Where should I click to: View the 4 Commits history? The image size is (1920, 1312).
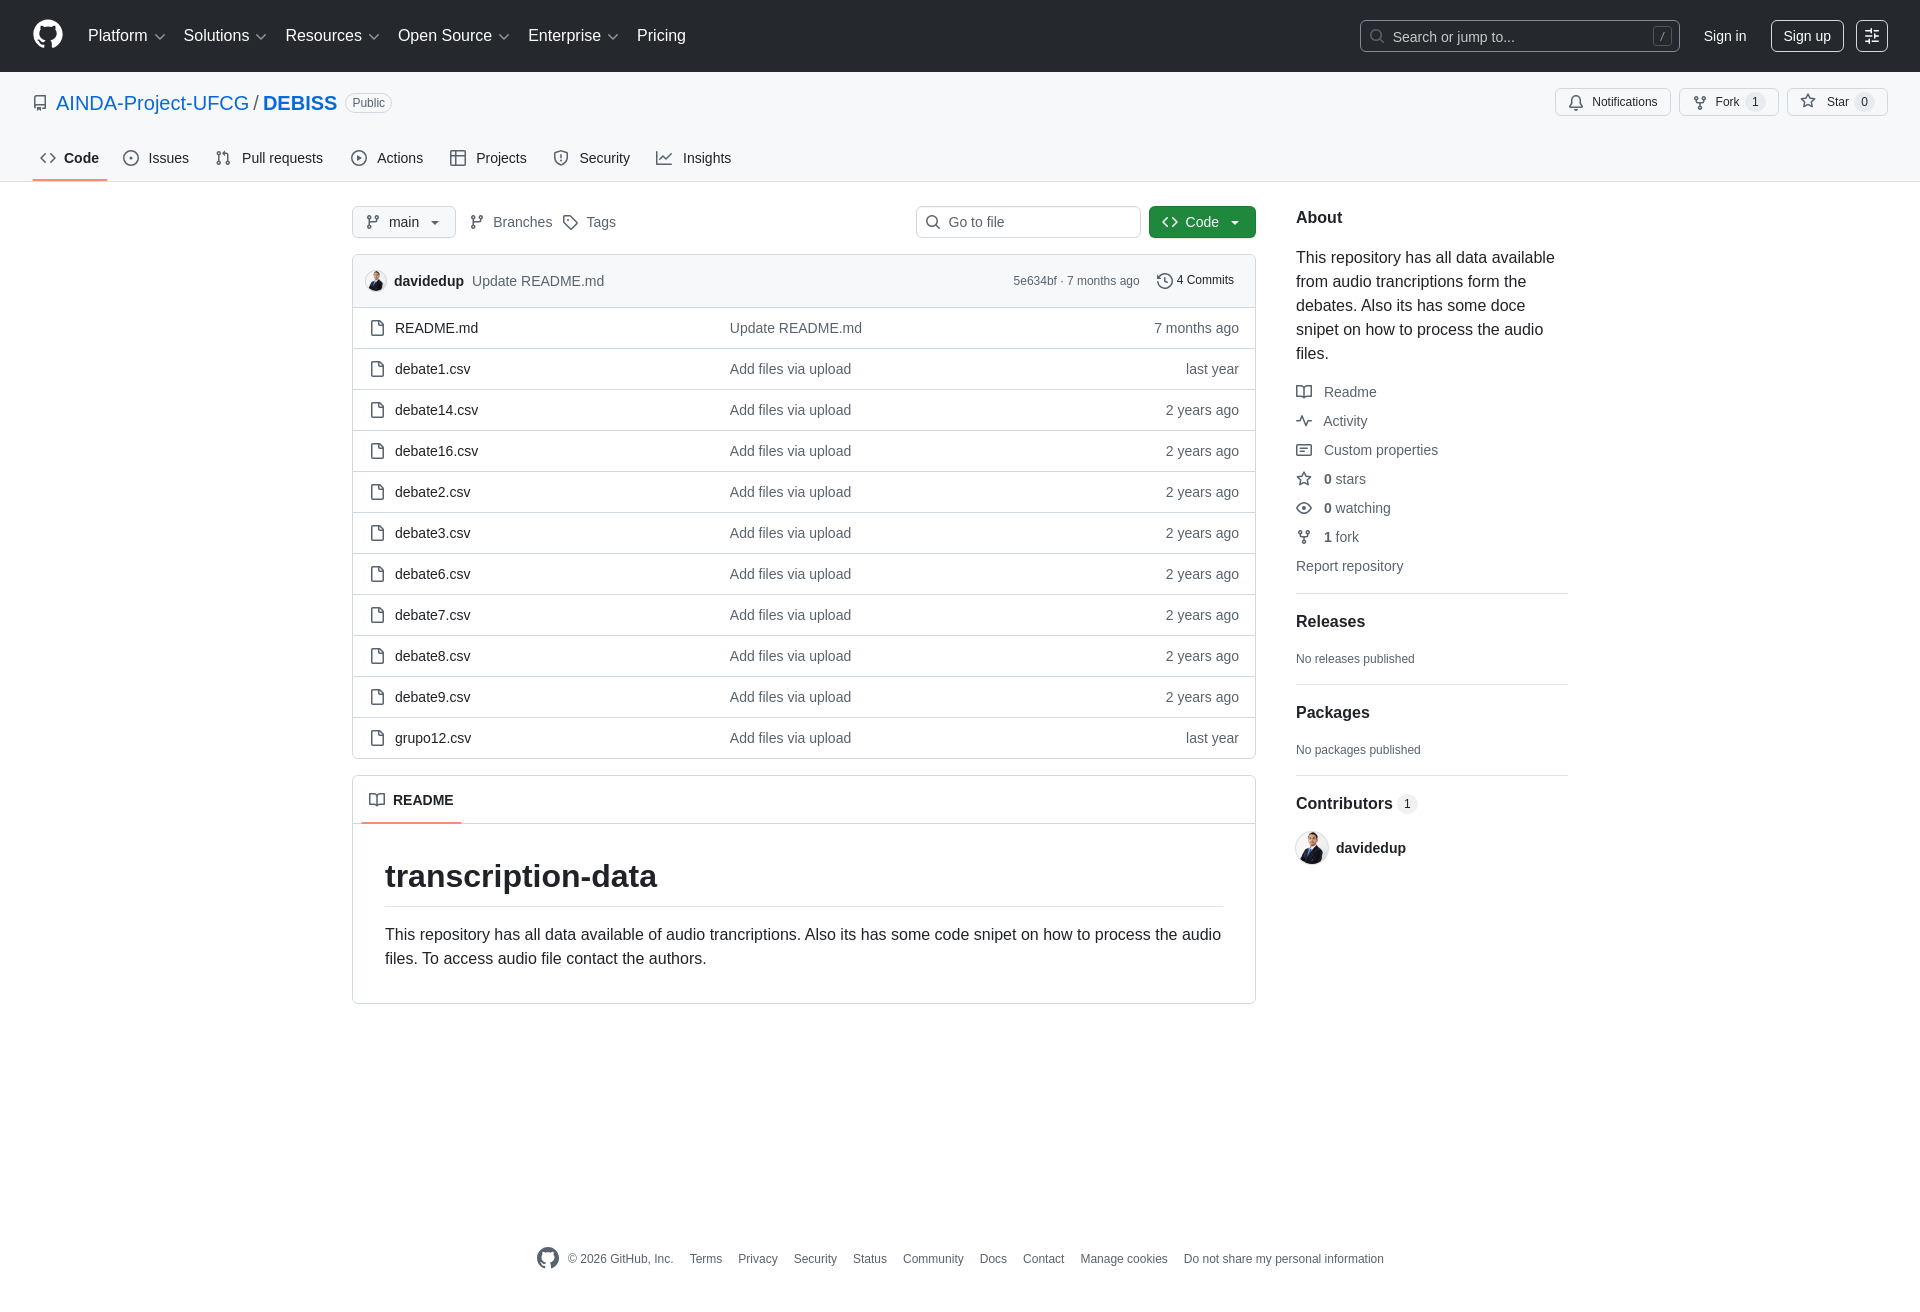(x=1195, y=281)
